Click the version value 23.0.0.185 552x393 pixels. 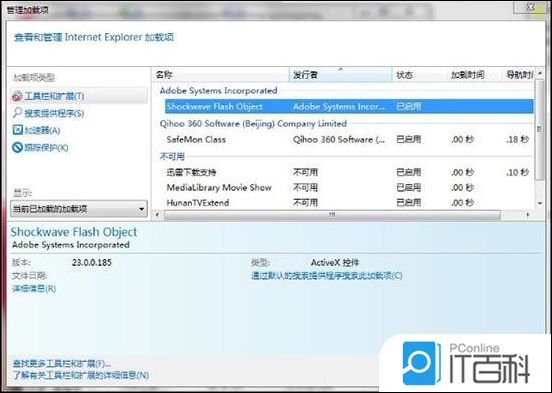point(92,262)
